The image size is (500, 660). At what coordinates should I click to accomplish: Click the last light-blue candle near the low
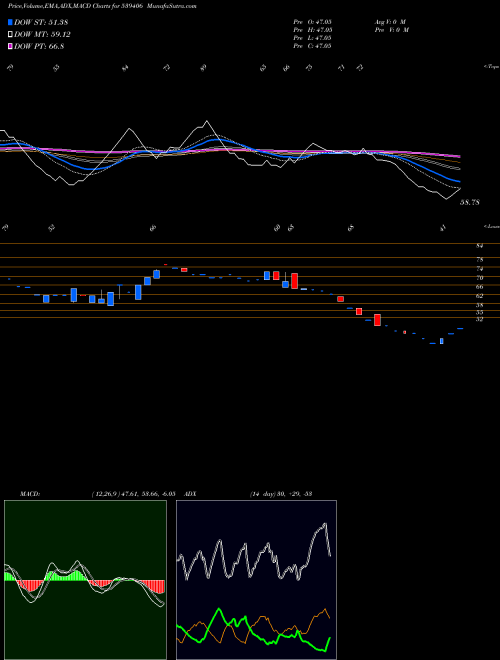[x=441, y=341]
